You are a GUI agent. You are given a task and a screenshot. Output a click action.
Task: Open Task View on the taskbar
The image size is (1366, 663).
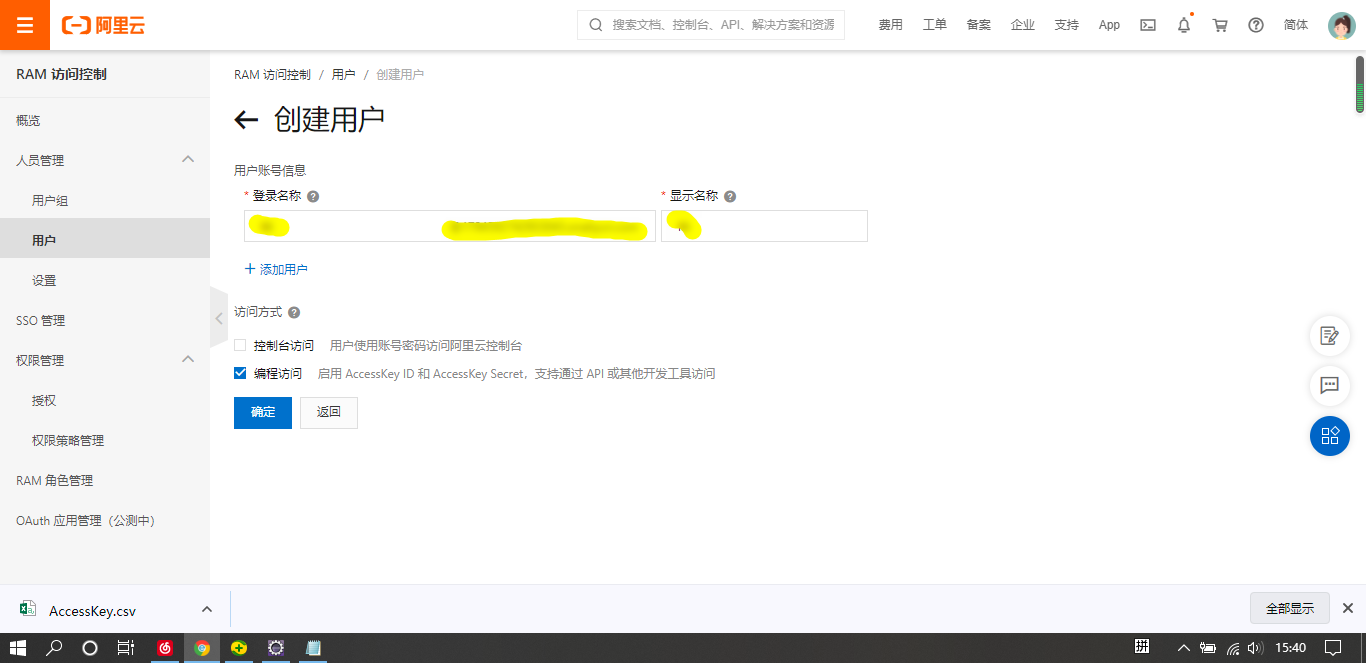coord(126,648)
